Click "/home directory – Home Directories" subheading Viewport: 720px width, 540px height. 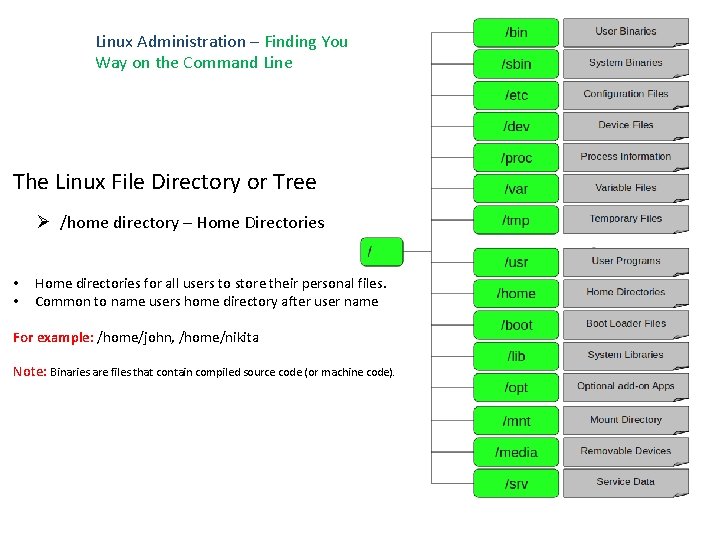tap(192, 223)
